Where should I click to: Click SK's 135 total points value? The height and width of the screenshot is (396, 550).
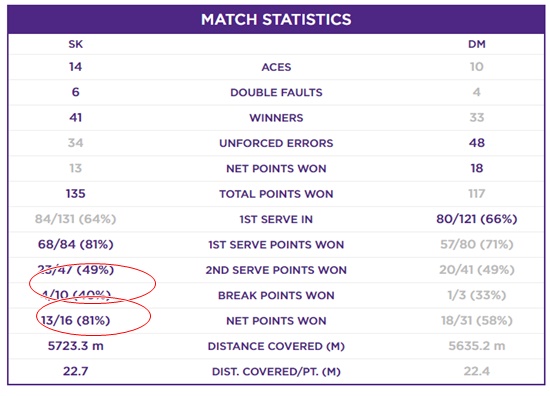tap(76, 194)
